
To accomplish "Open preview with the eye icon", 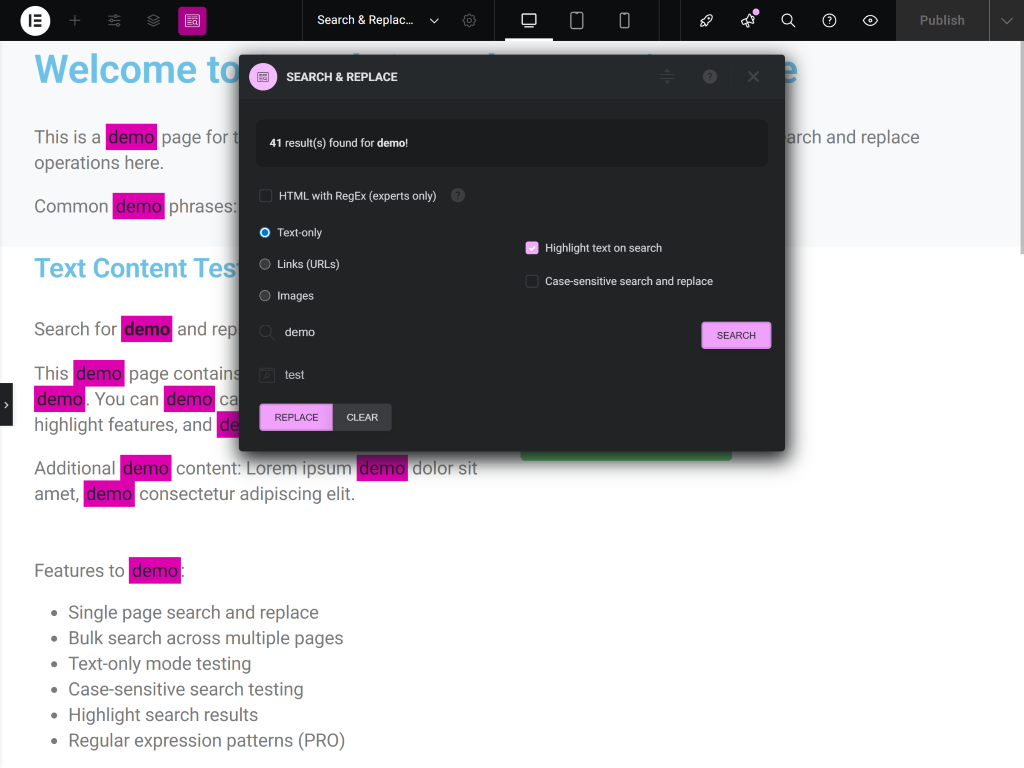I will click(x=869, y=20).
